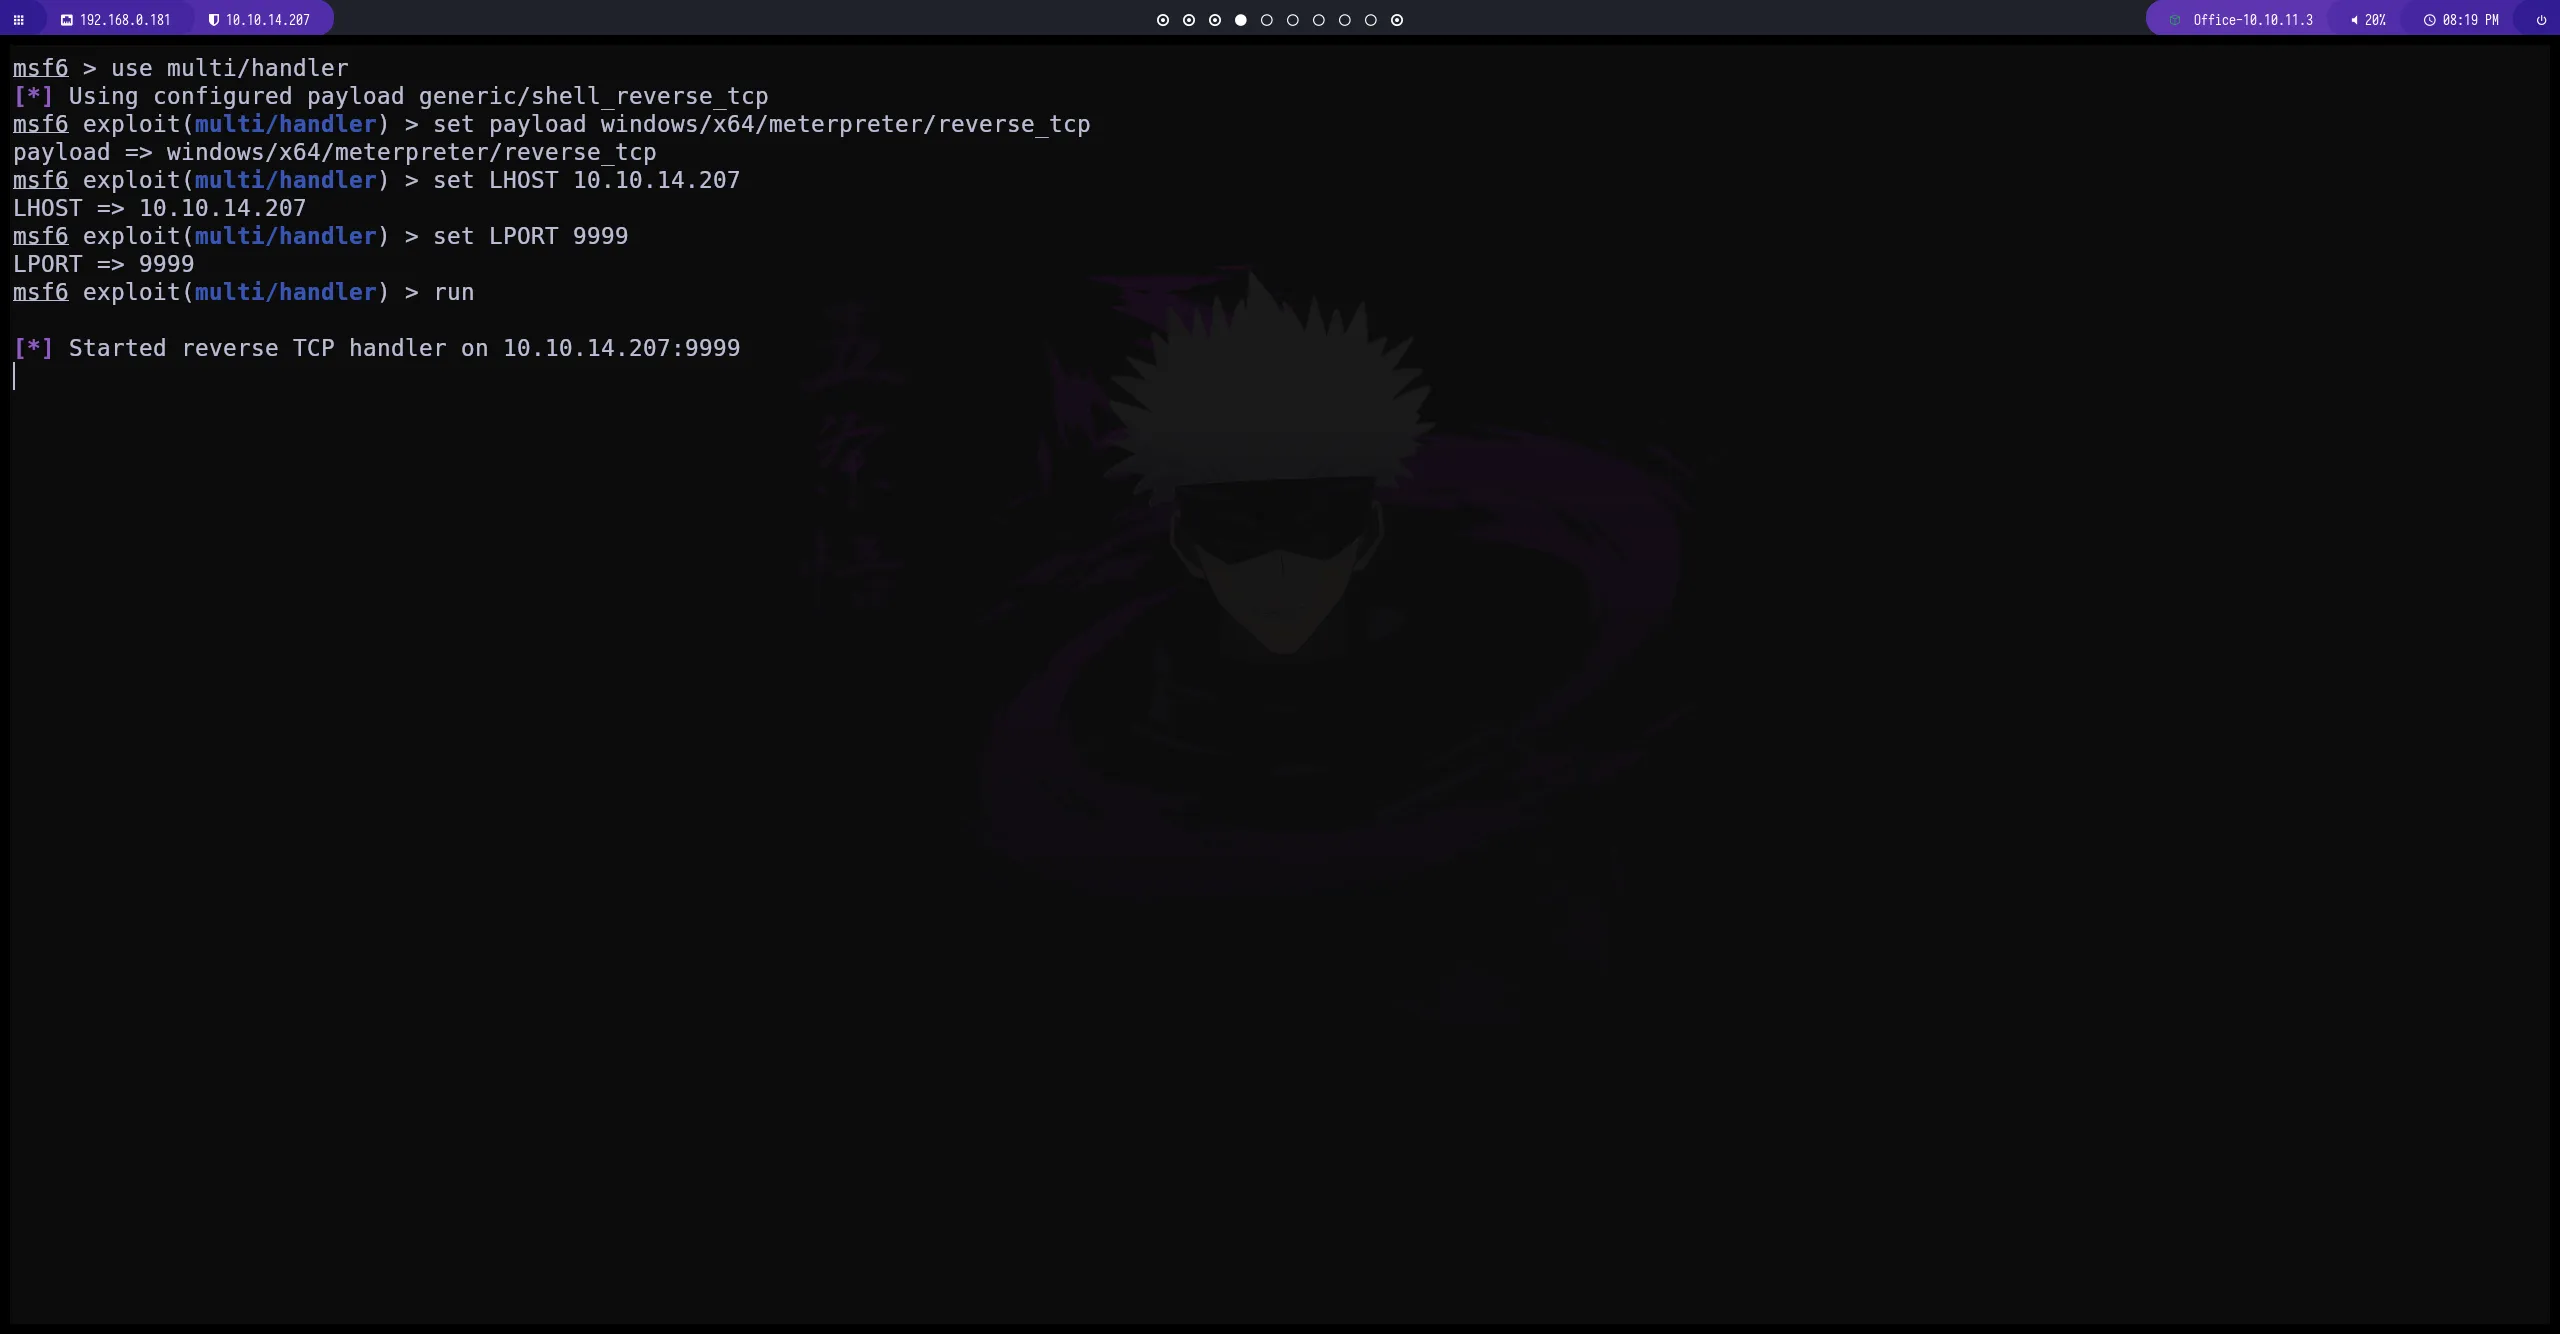Open the application launcher grid icon

tap(18, 20)
